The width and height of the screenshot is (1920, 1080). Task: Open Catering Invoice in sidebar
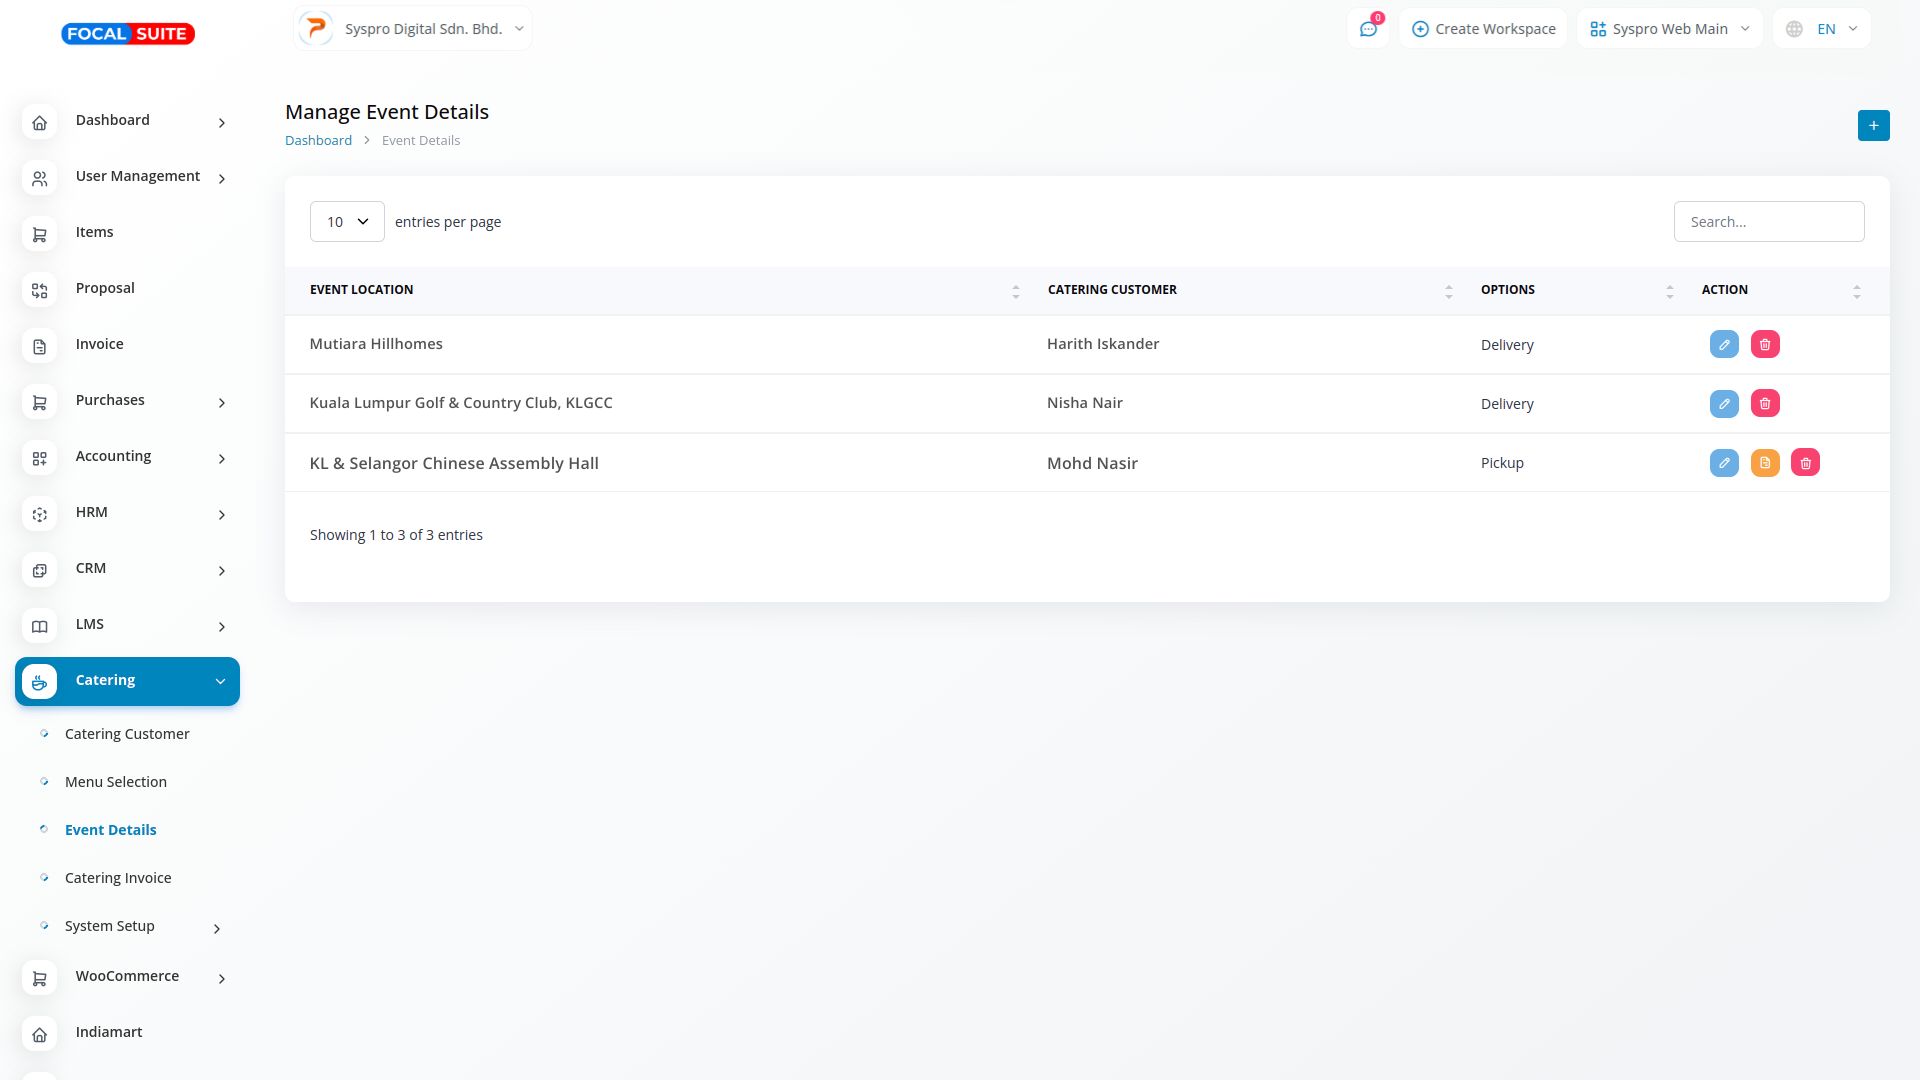[118, 878]
